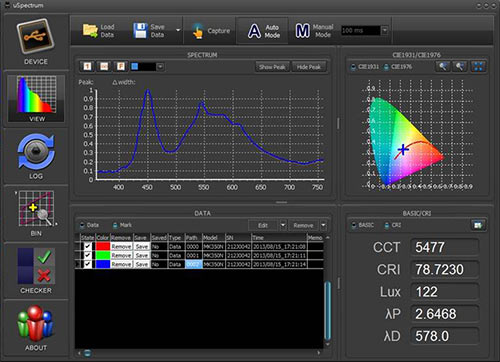500x362 pixels.
Task: Open the 100 ms exposure time dropdown
Action: (x=384, y=31)
